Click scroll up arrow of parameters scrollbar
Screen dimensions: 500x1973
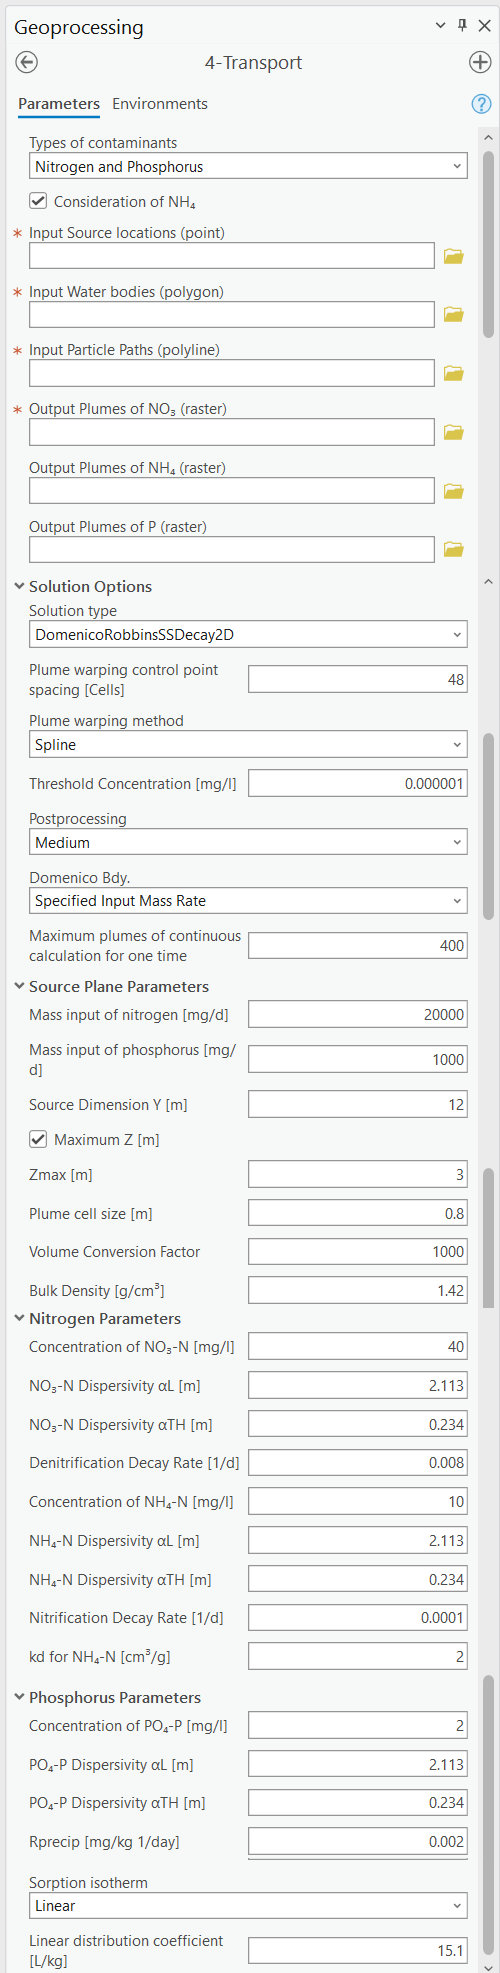488,136
